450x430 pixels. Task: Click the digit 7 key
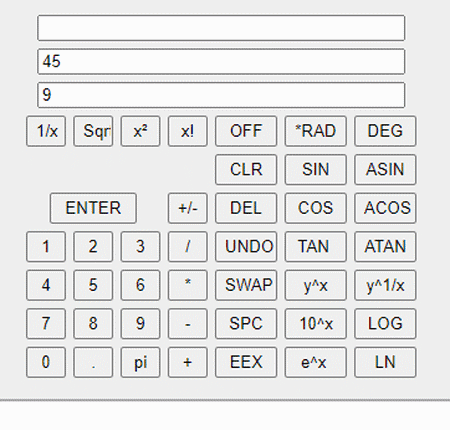click(46, 324)
